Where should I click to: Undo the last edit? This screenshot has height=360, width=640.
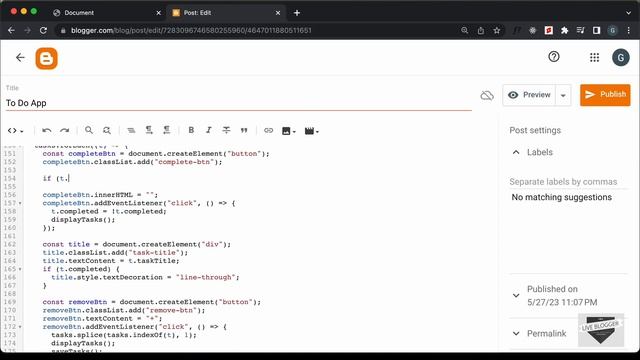pyautogui.click(x=47, y=130)
